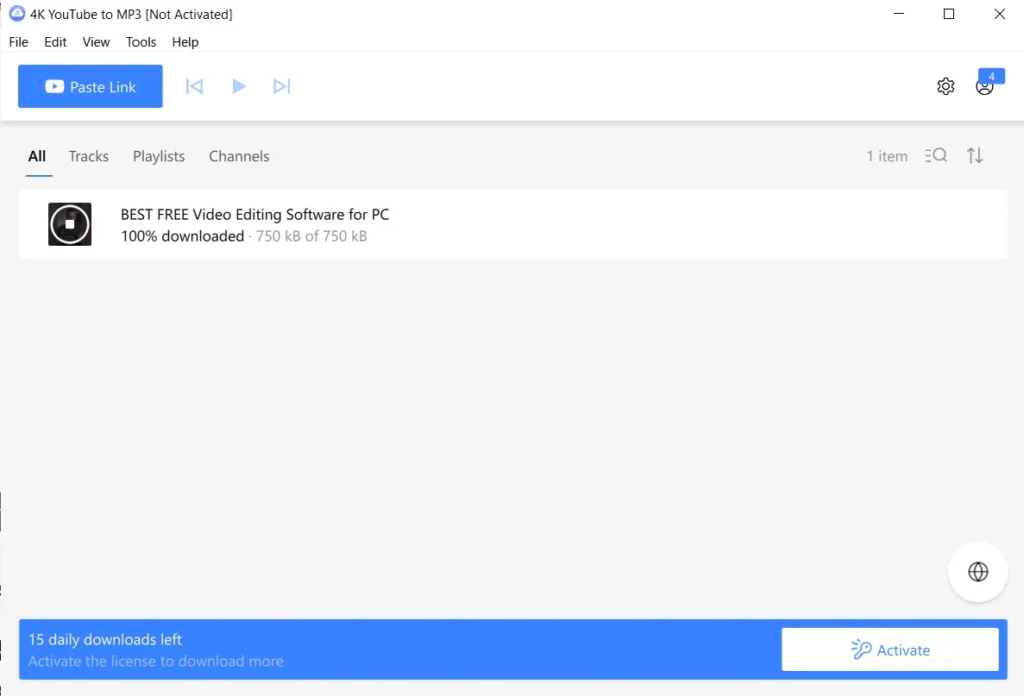This screenshot has height=696, width=1024.
Task: Open the settings gear
Action: click(x=945, y=86)
